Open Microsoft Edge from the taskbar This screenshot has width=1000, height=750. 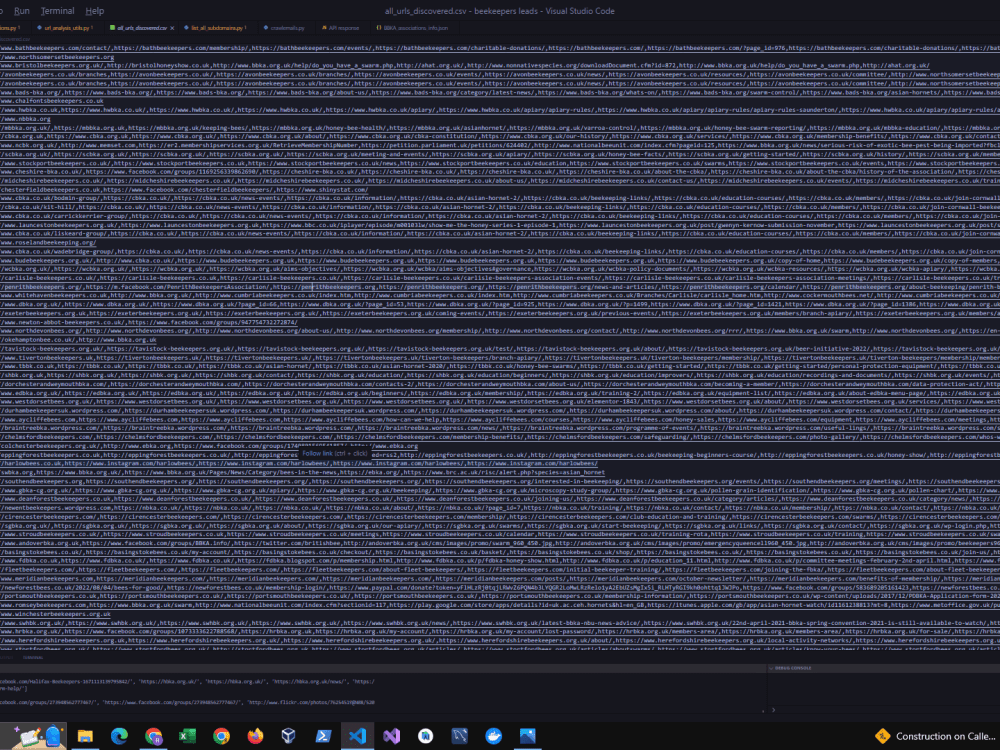click(119, 737)
